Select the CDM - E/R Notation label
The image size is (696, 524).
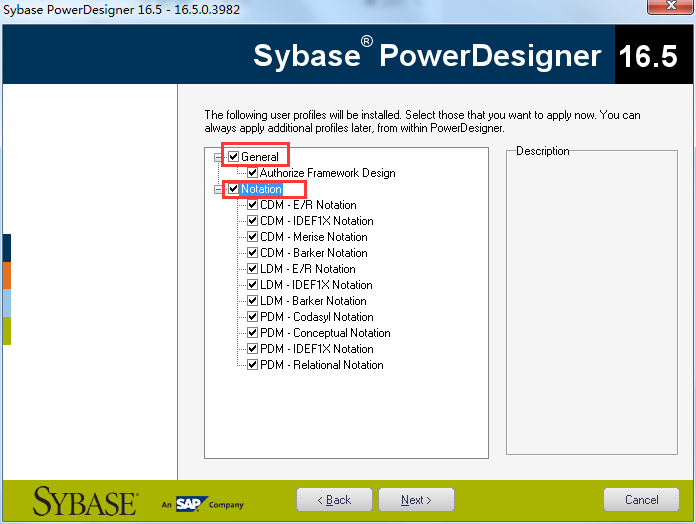308,205
